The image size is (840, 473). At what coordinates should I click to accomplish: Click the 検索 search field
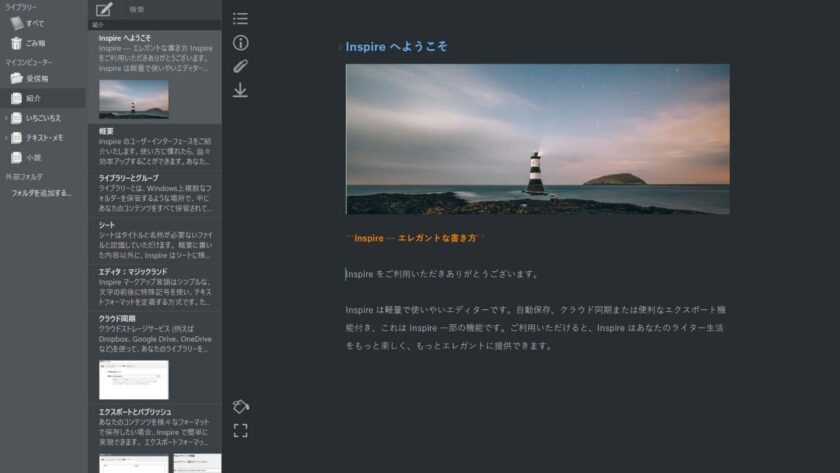pyautogui.click(x=171, y=9)
